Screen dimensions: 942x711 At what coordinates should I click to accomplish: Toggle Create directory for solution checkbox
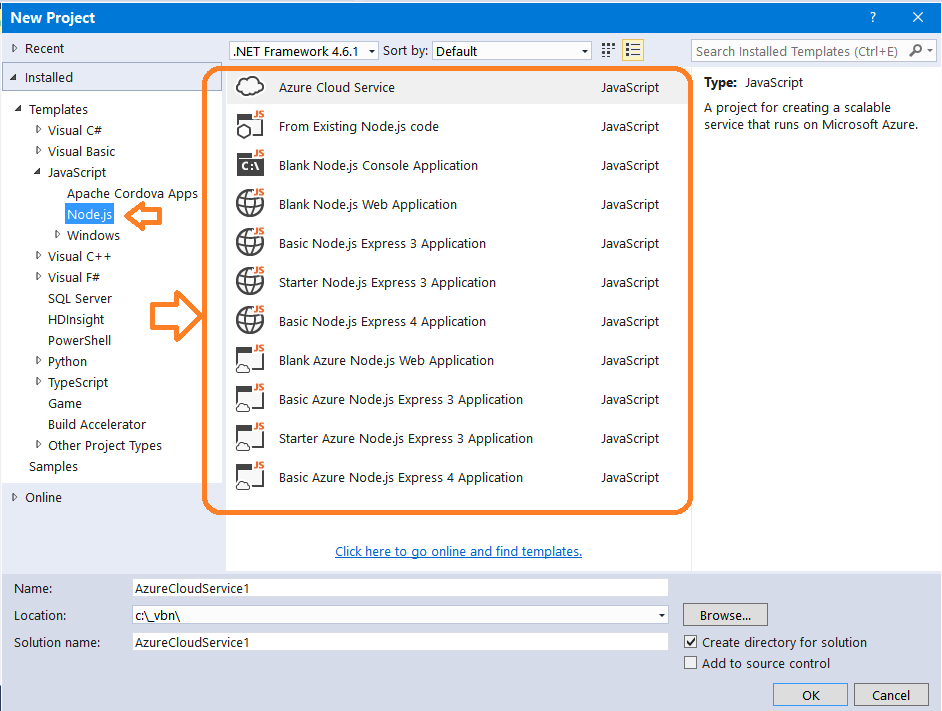pos(691,642)
